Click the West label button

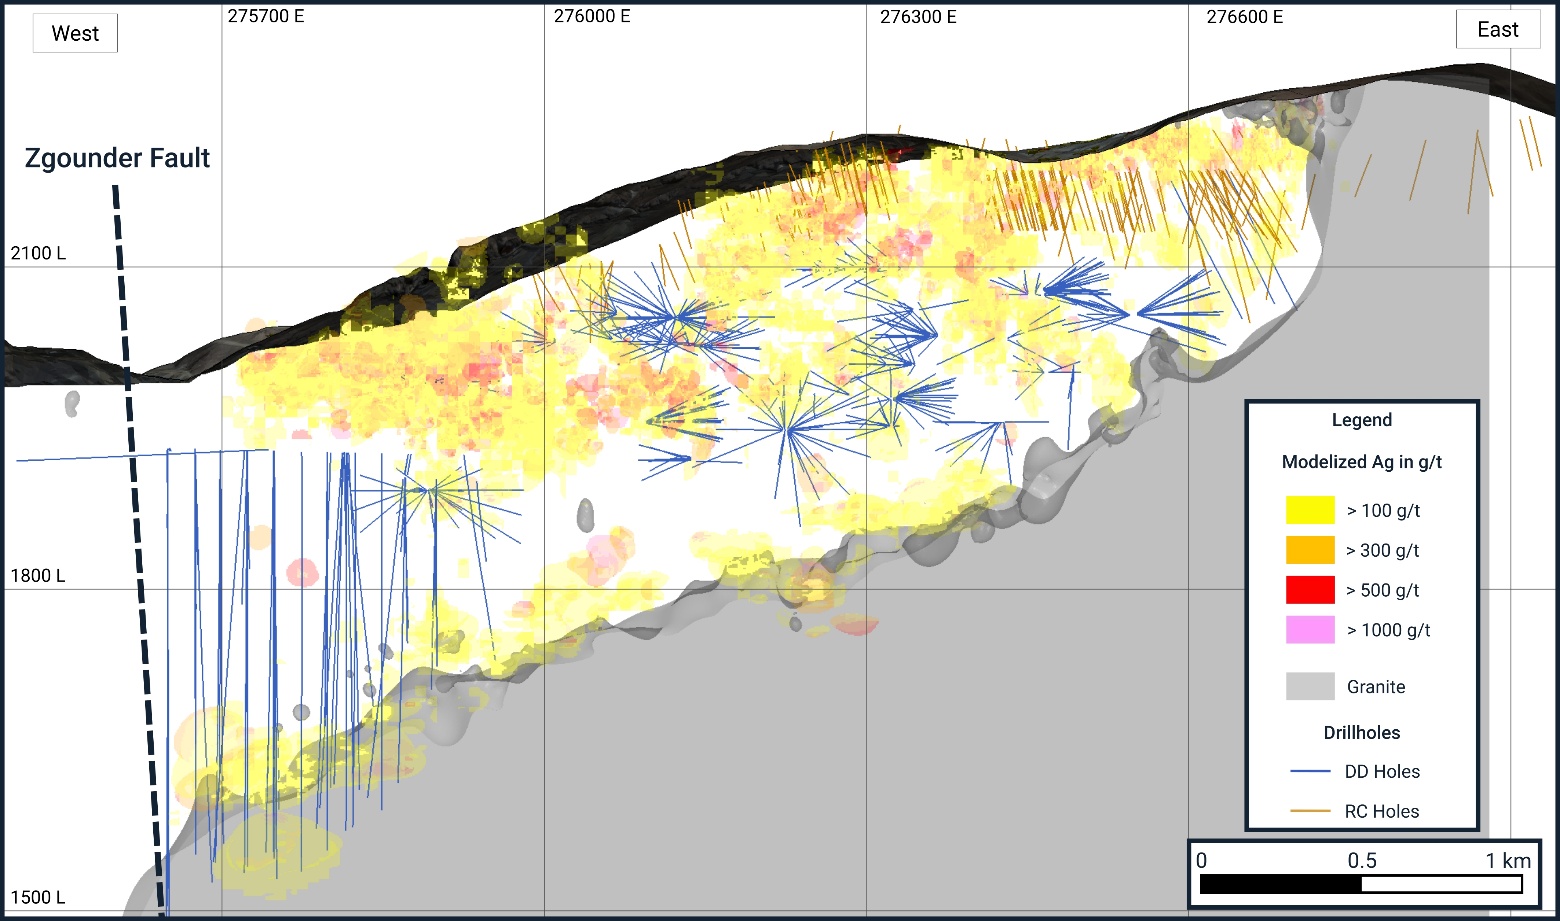[x=75, y=32]
